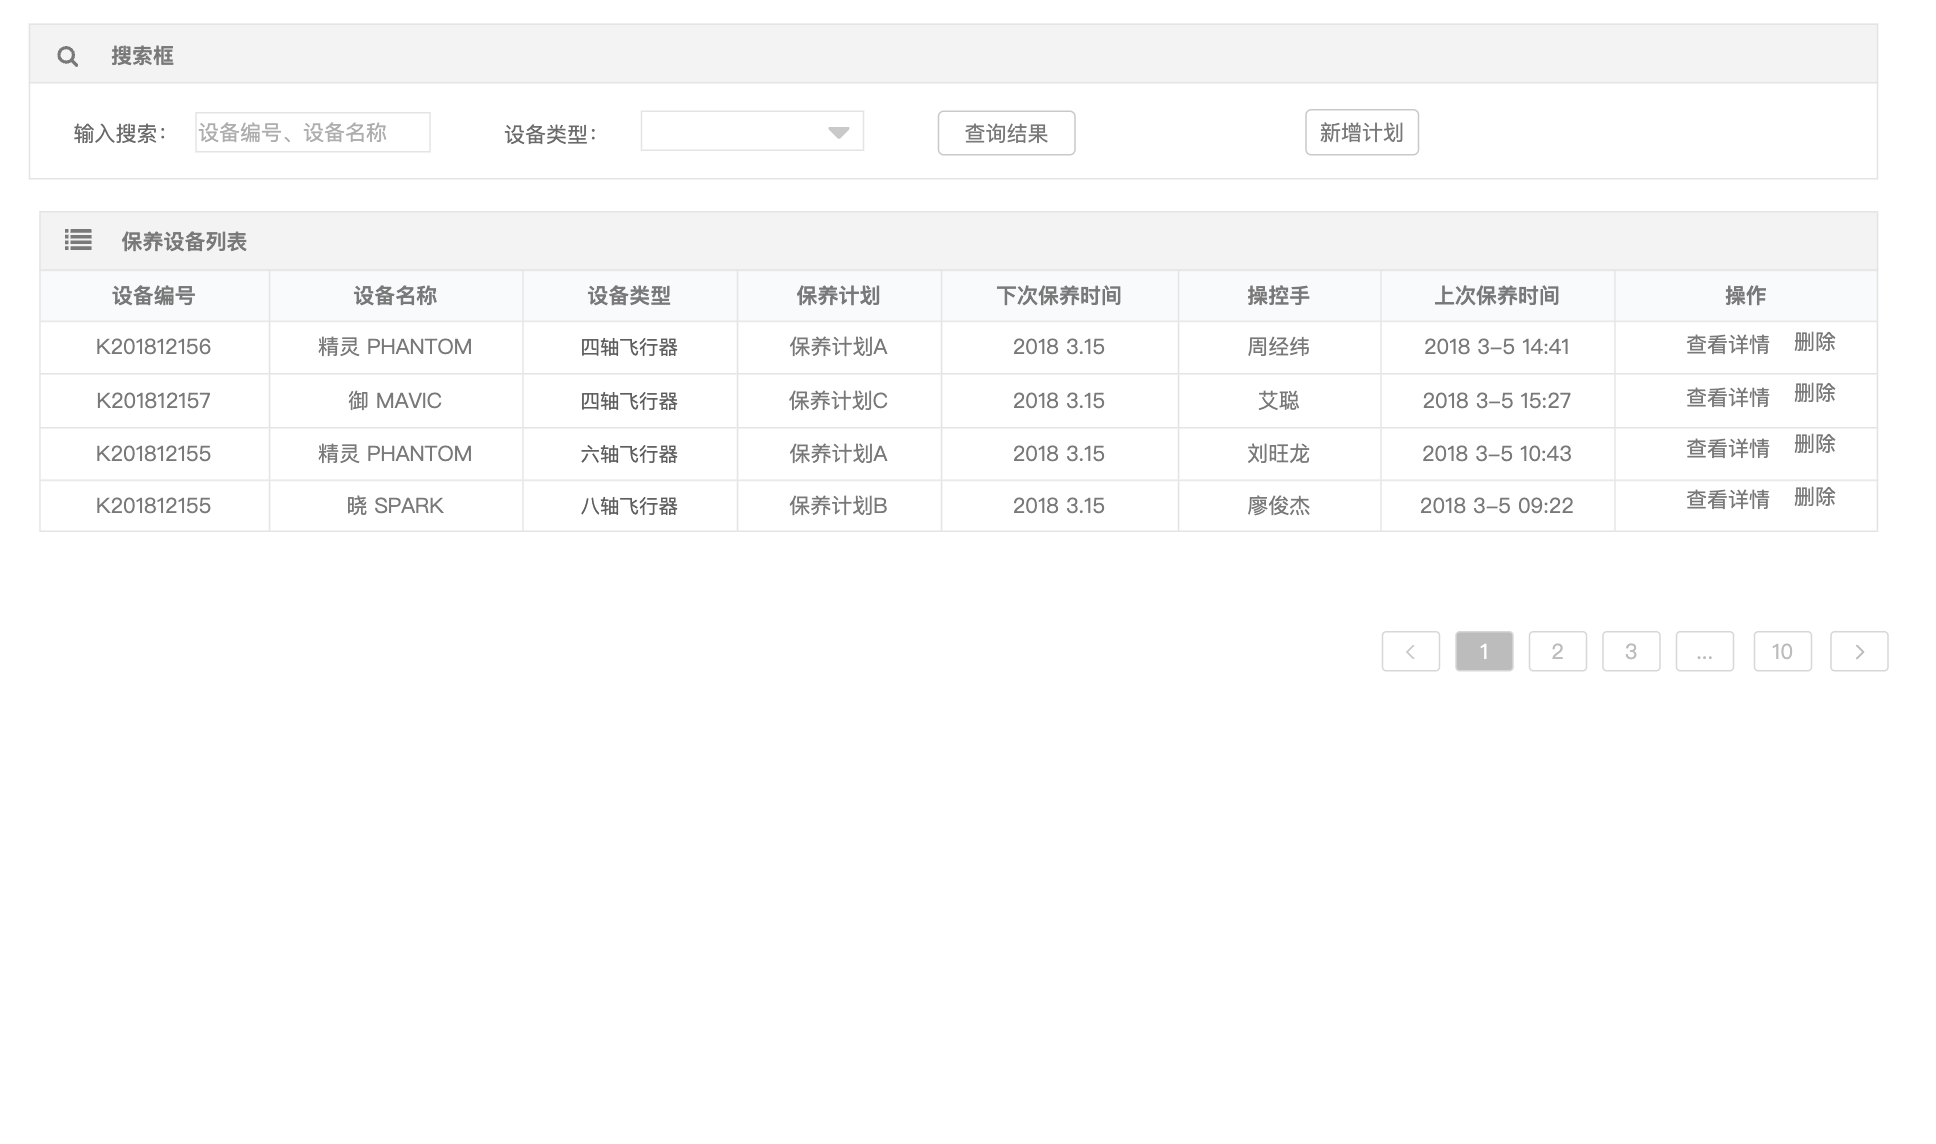Screen dimensions: 1936x1144
Task: Jump to page 3
Action: coord(1630,652)
